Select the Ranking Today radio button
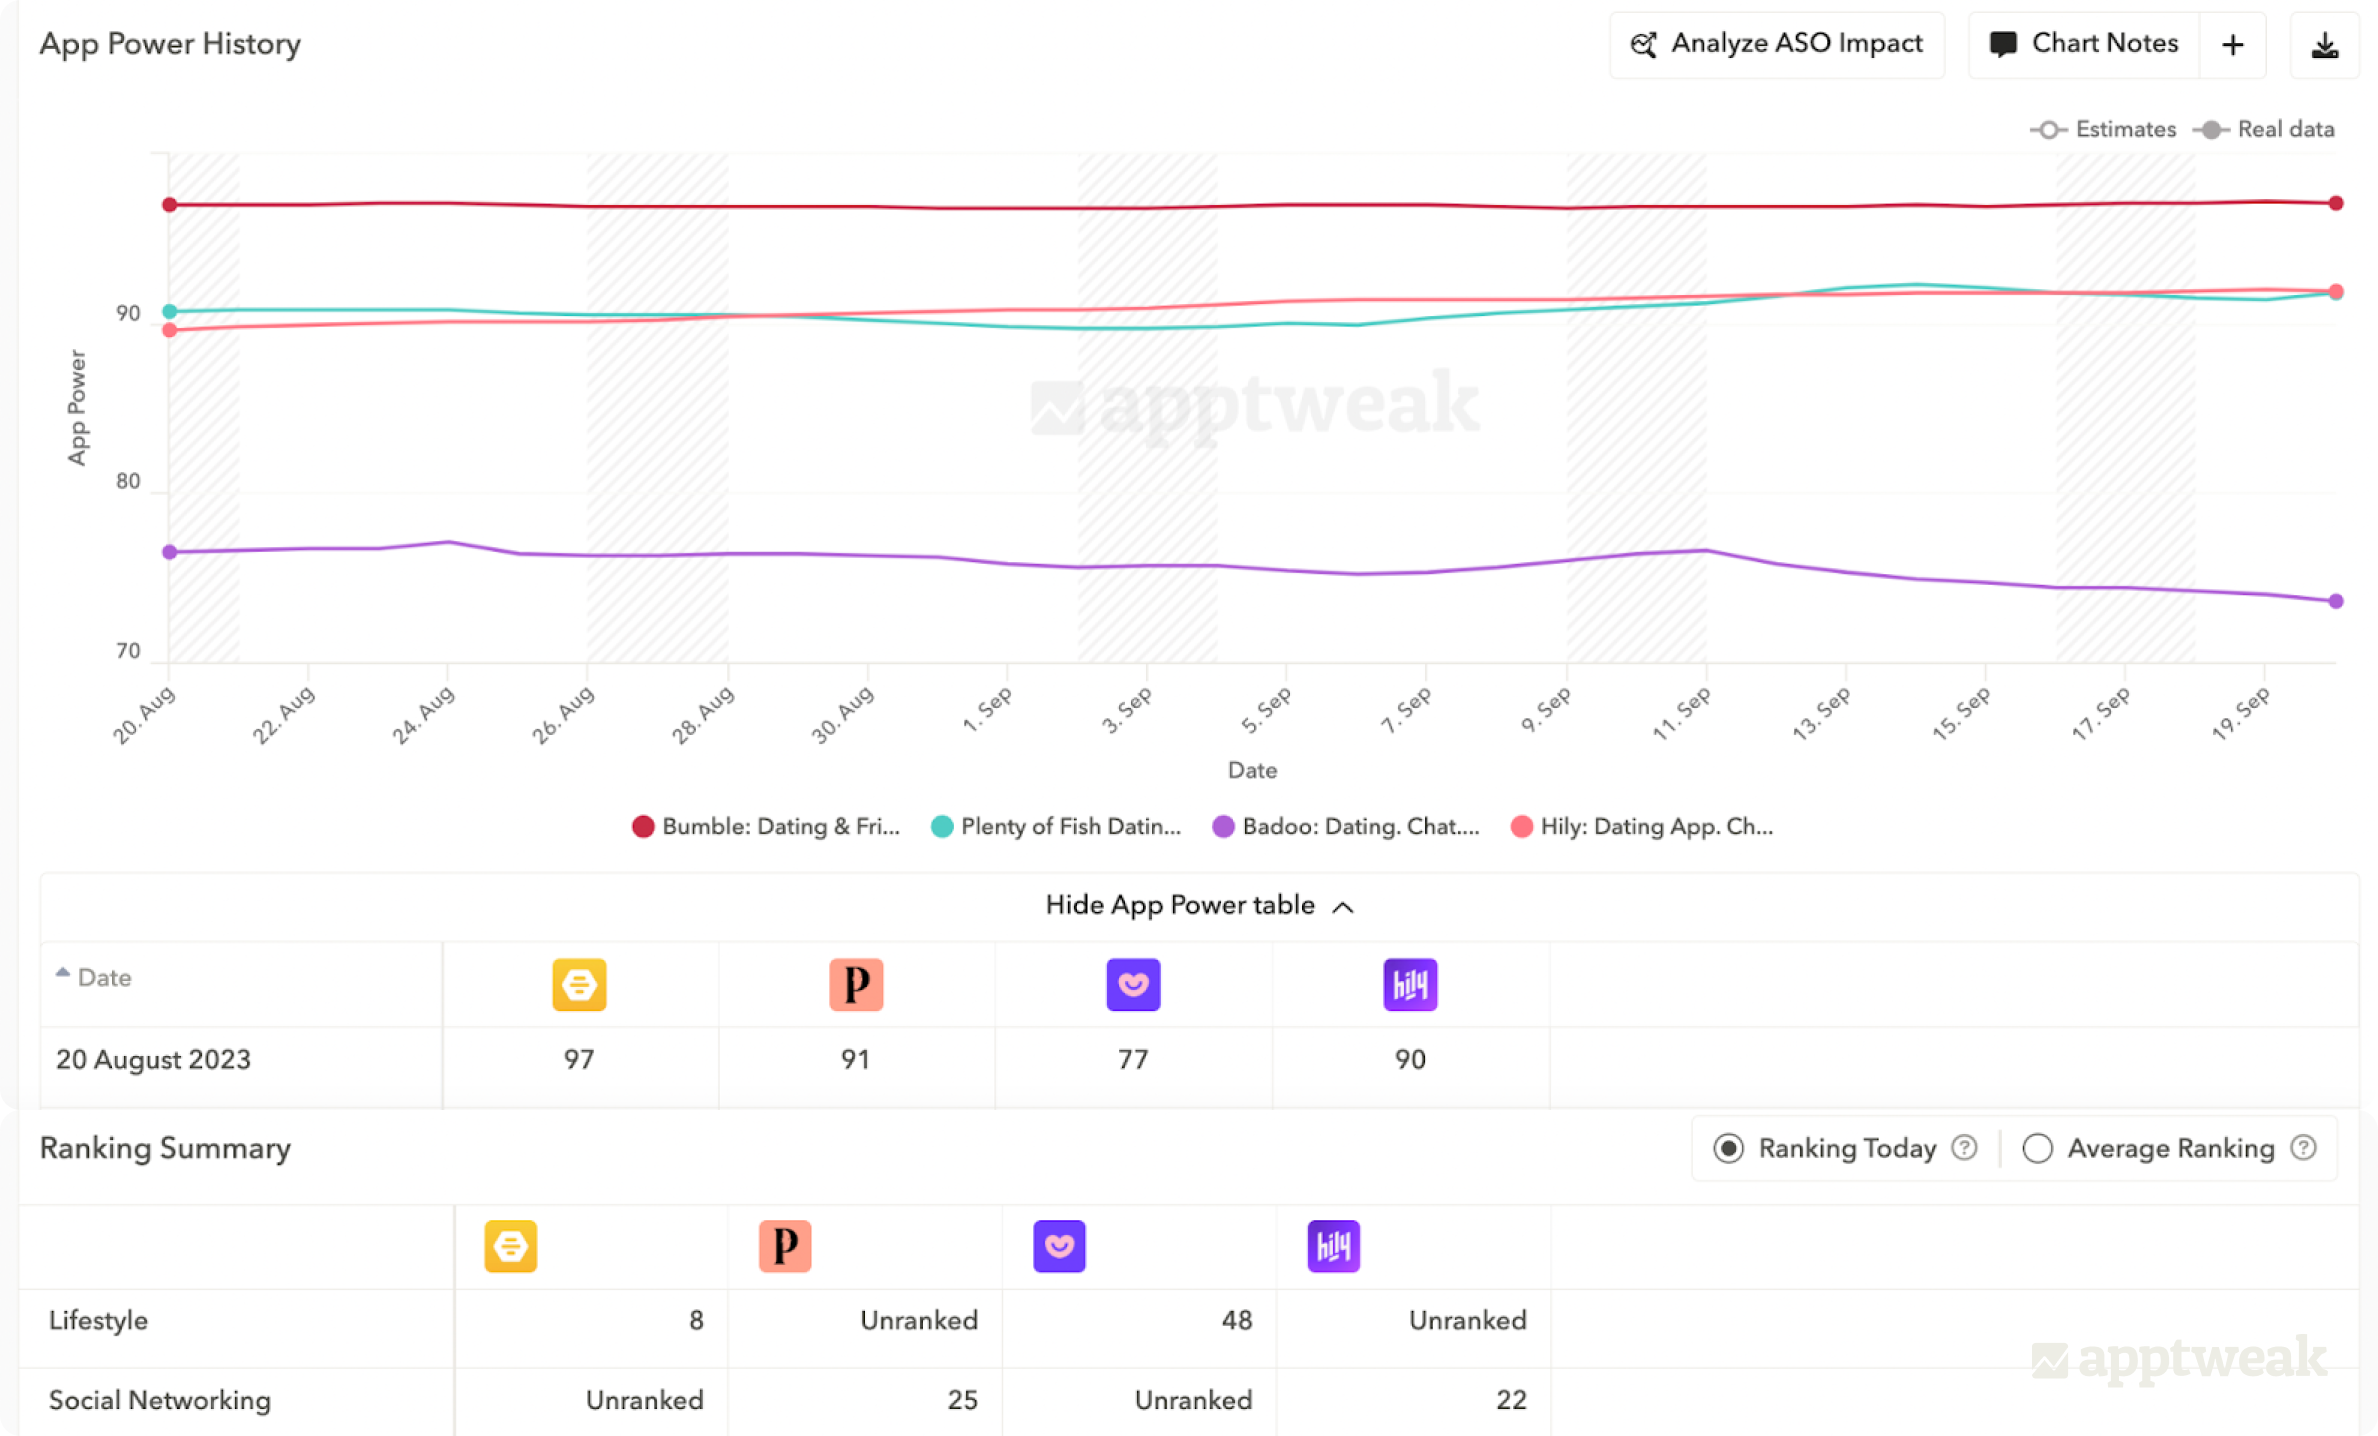Screen dimensions: 2378x1436 pos(1728,1148)
